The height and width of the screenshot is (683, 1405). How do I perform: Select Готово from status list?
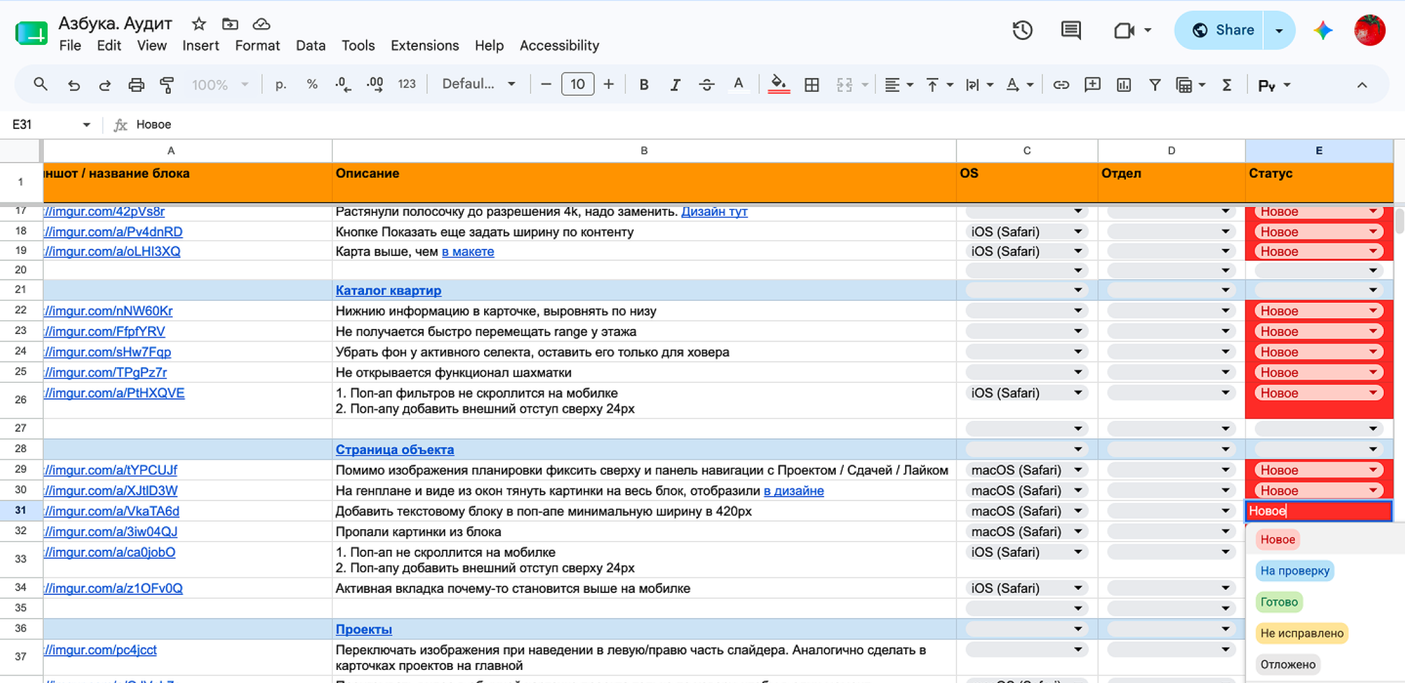pyautogui.click(x=1279, y=602)
